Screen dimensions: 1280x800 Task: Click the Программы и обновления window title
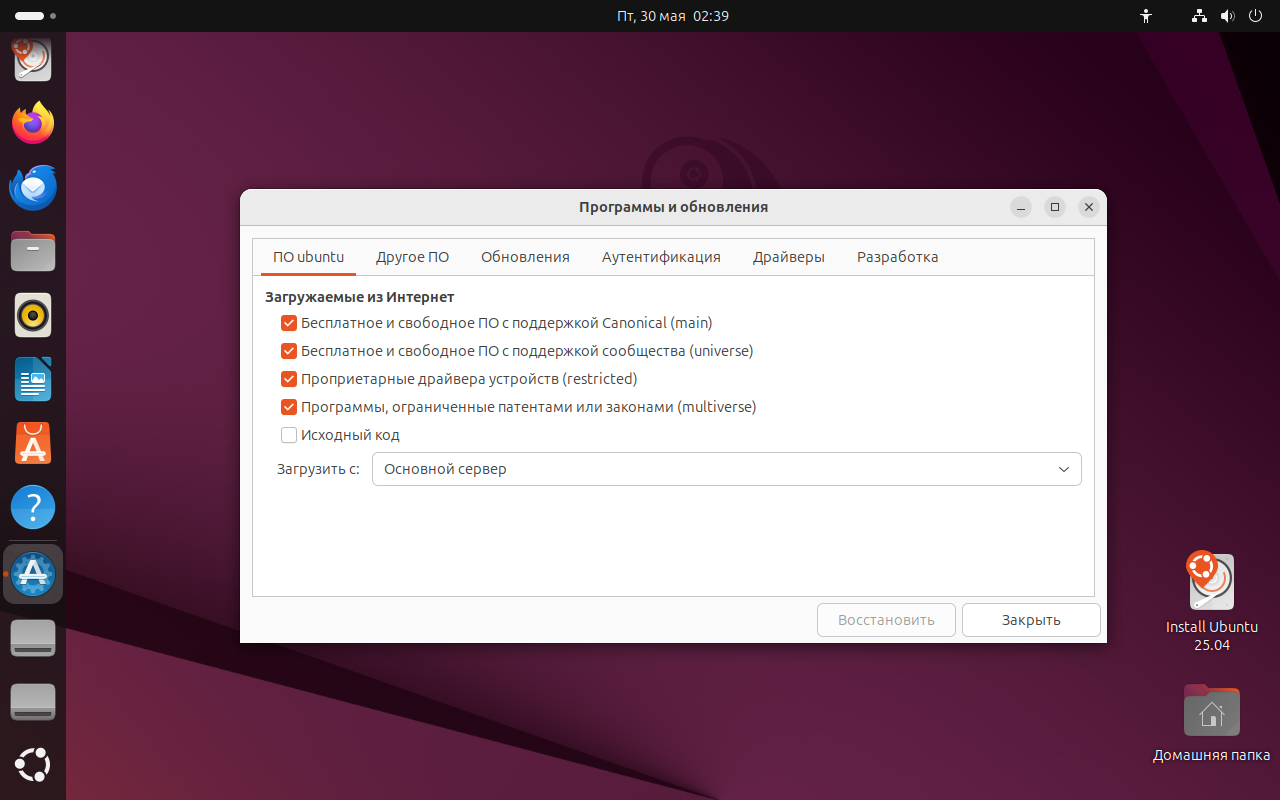[673, 207]
